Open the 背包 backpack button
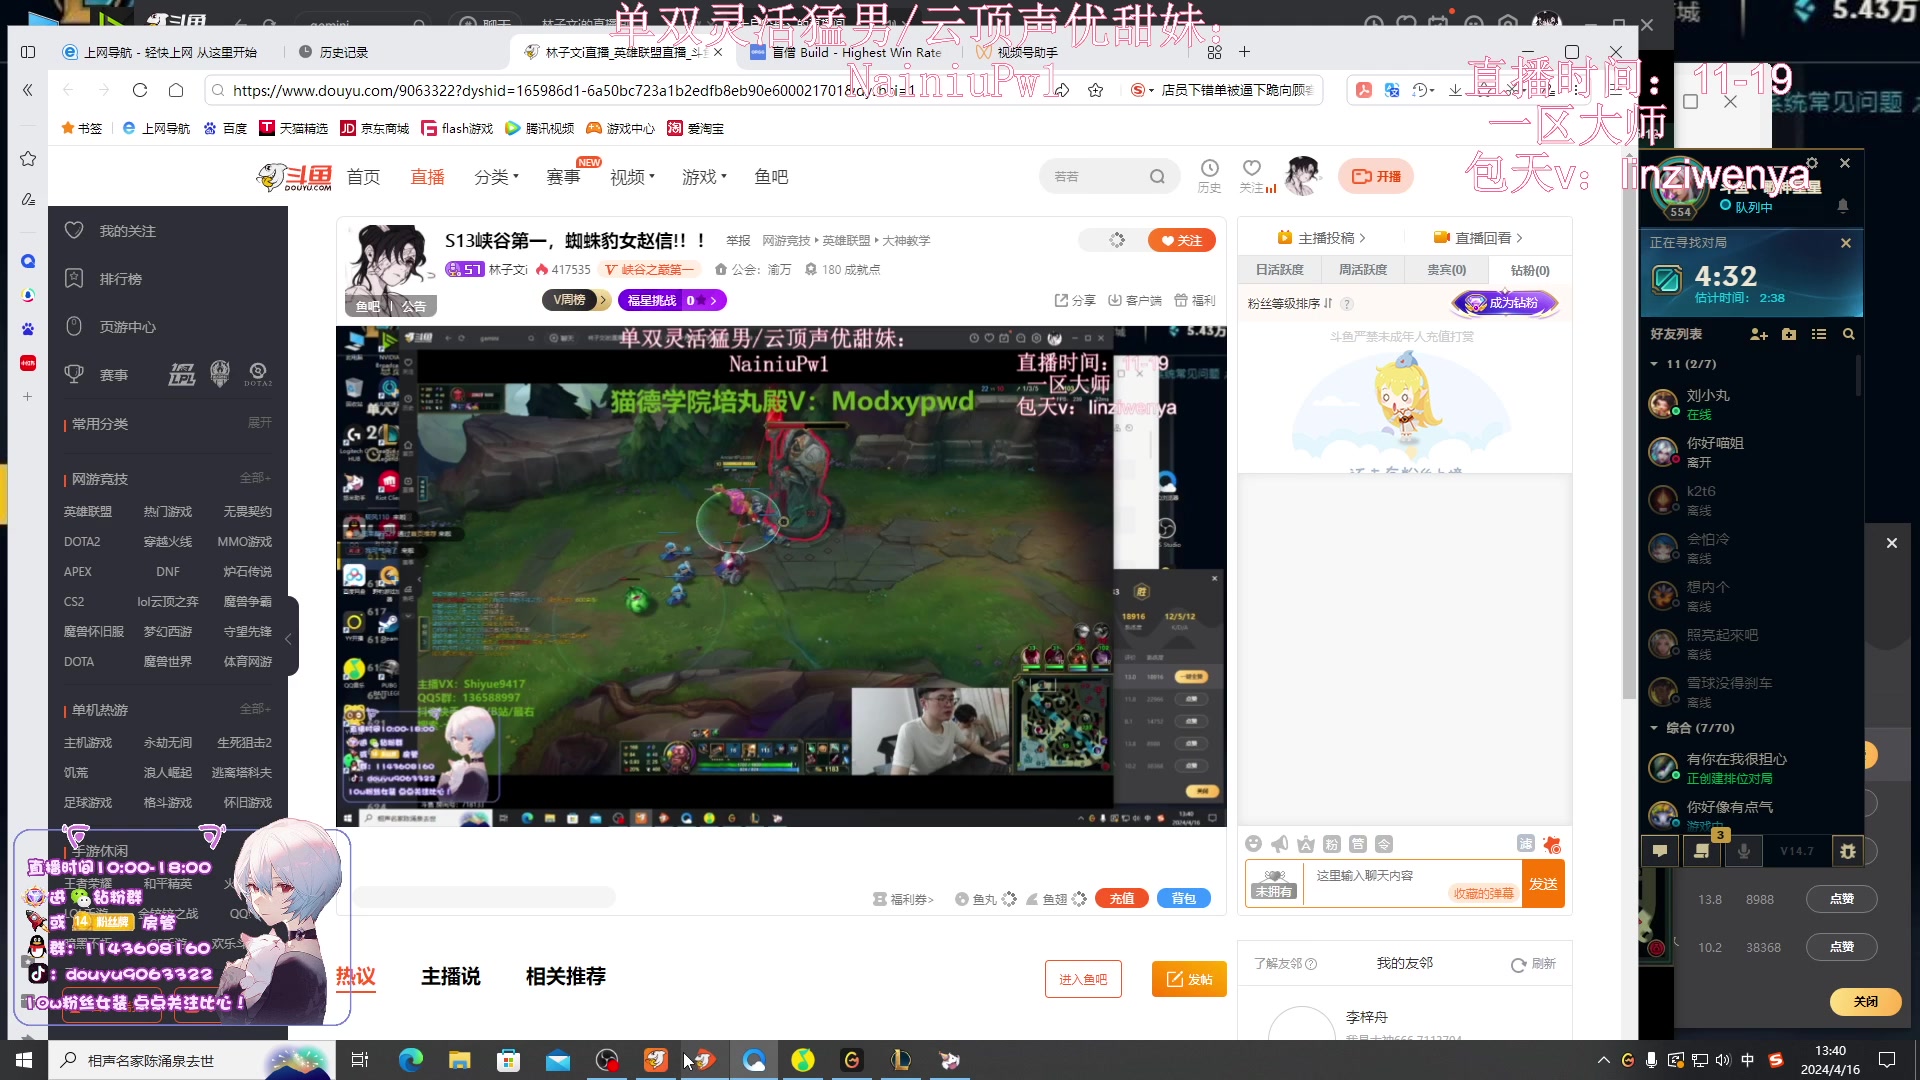Viewport: 1920px width, 1080px height. coord(1184,898)
